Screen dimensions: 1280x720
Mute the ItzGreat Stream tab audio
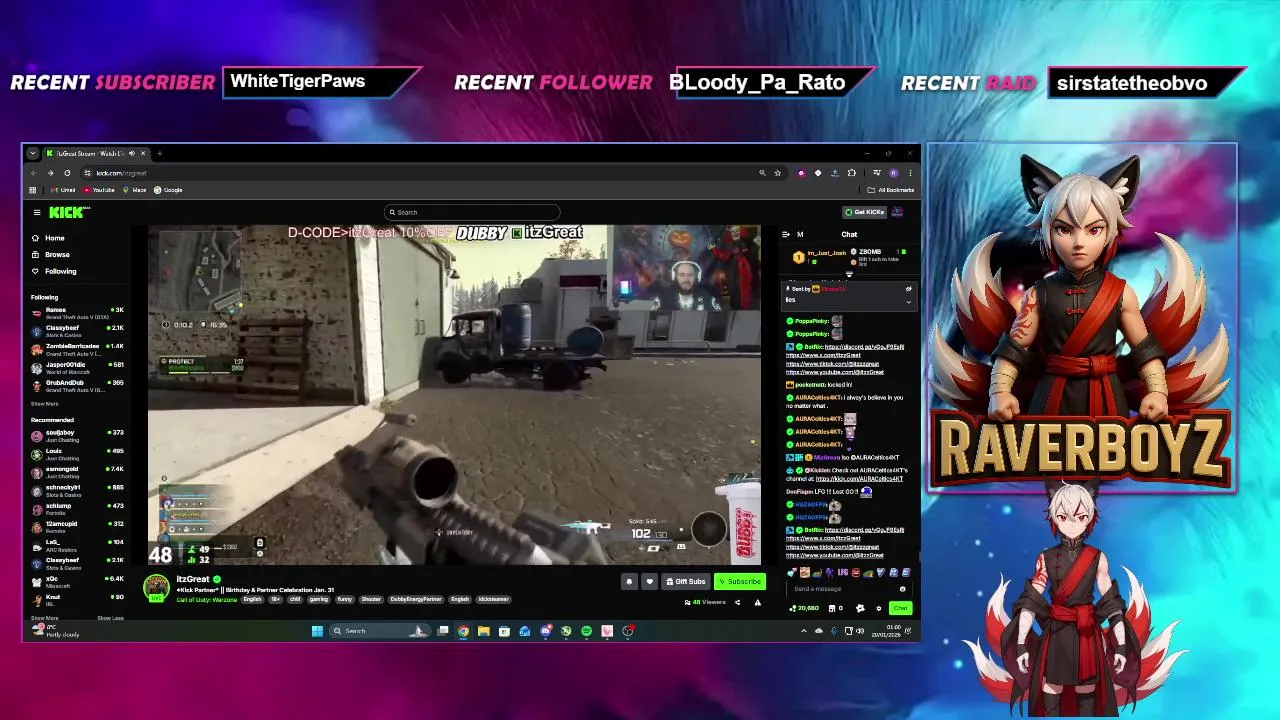coord(131,153)
